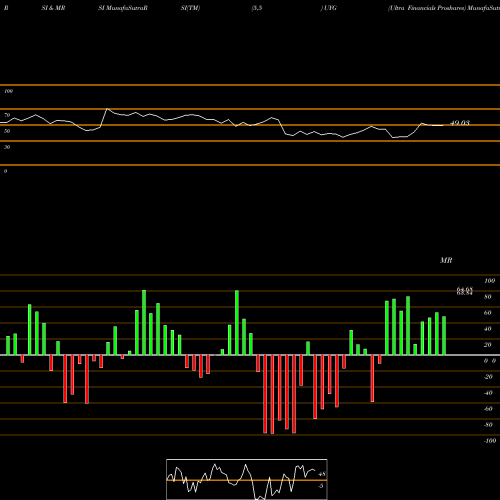Viewport: 500px width, 500px height.
Task: Click the 100 label on MR axis
Action: tap(490, 281)
